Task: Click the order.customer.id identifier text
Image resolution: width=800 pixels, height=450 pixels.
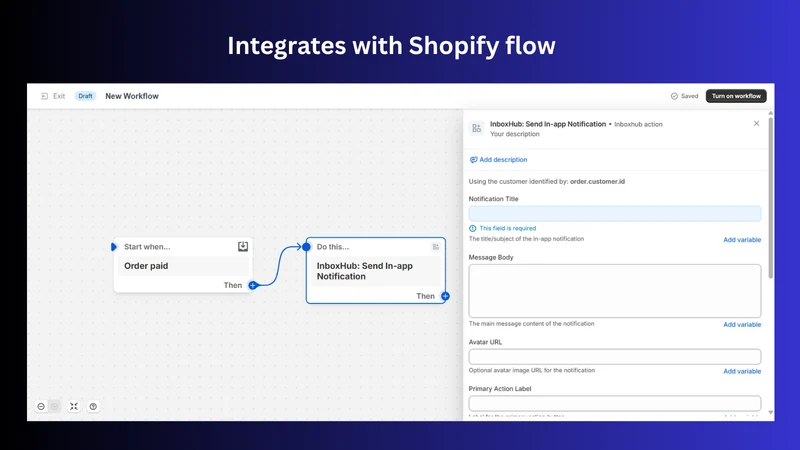Action: (x=597, y=182)
